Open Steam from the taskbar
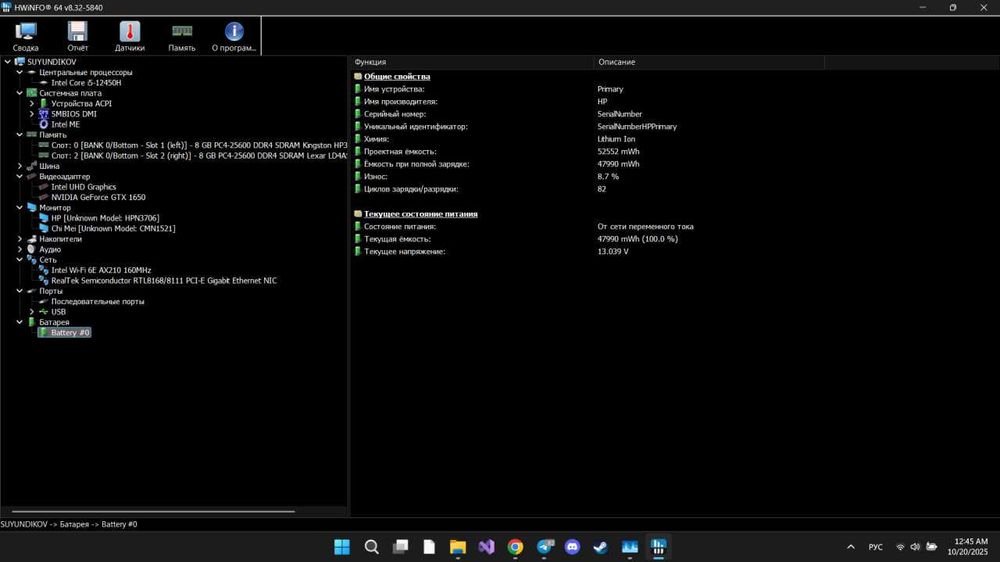 [x=601, y=547]
